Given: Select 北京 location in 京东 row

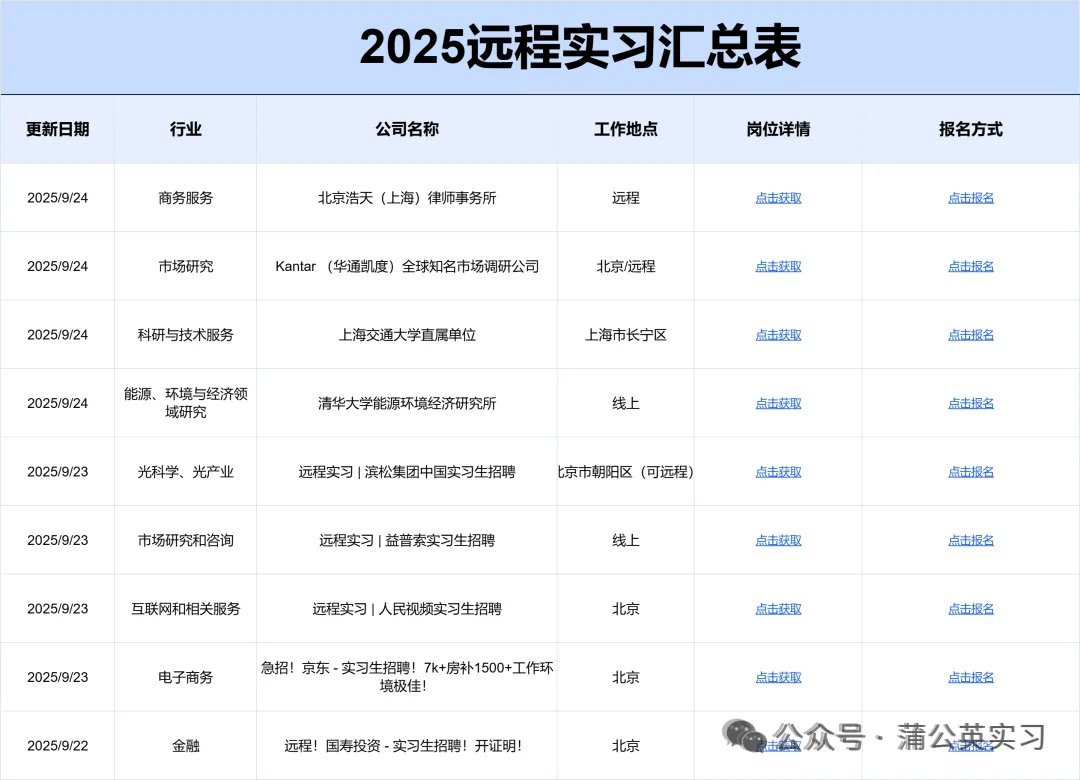Looking at the screenshot, I should [626, 677].
